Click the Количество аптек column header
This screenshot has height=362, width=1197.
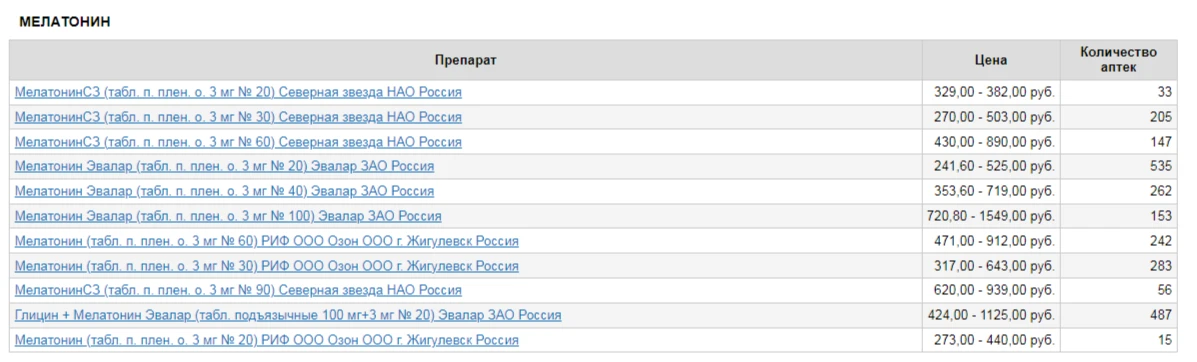(x=1118, y=60)
